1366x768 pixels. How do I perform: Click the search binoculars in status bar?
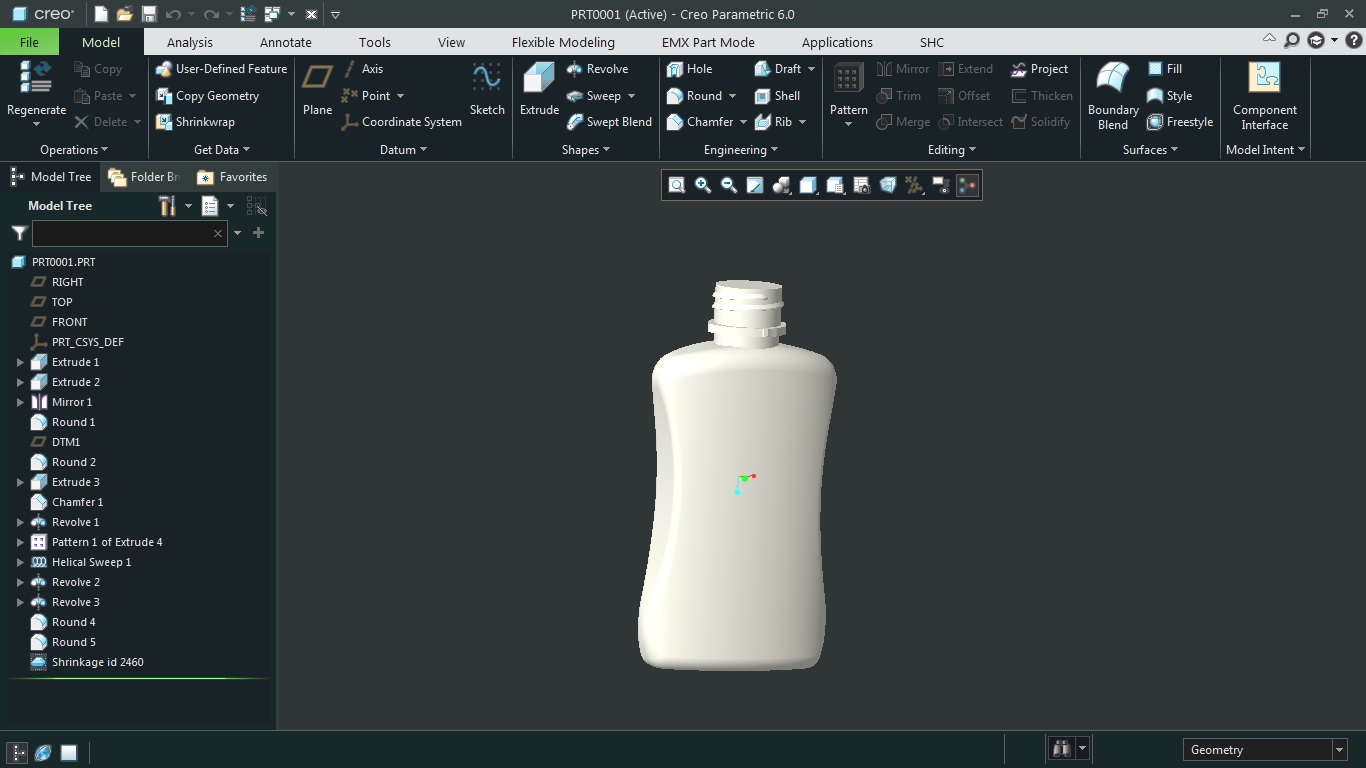pyautogui.click(x=1061, y=748)
